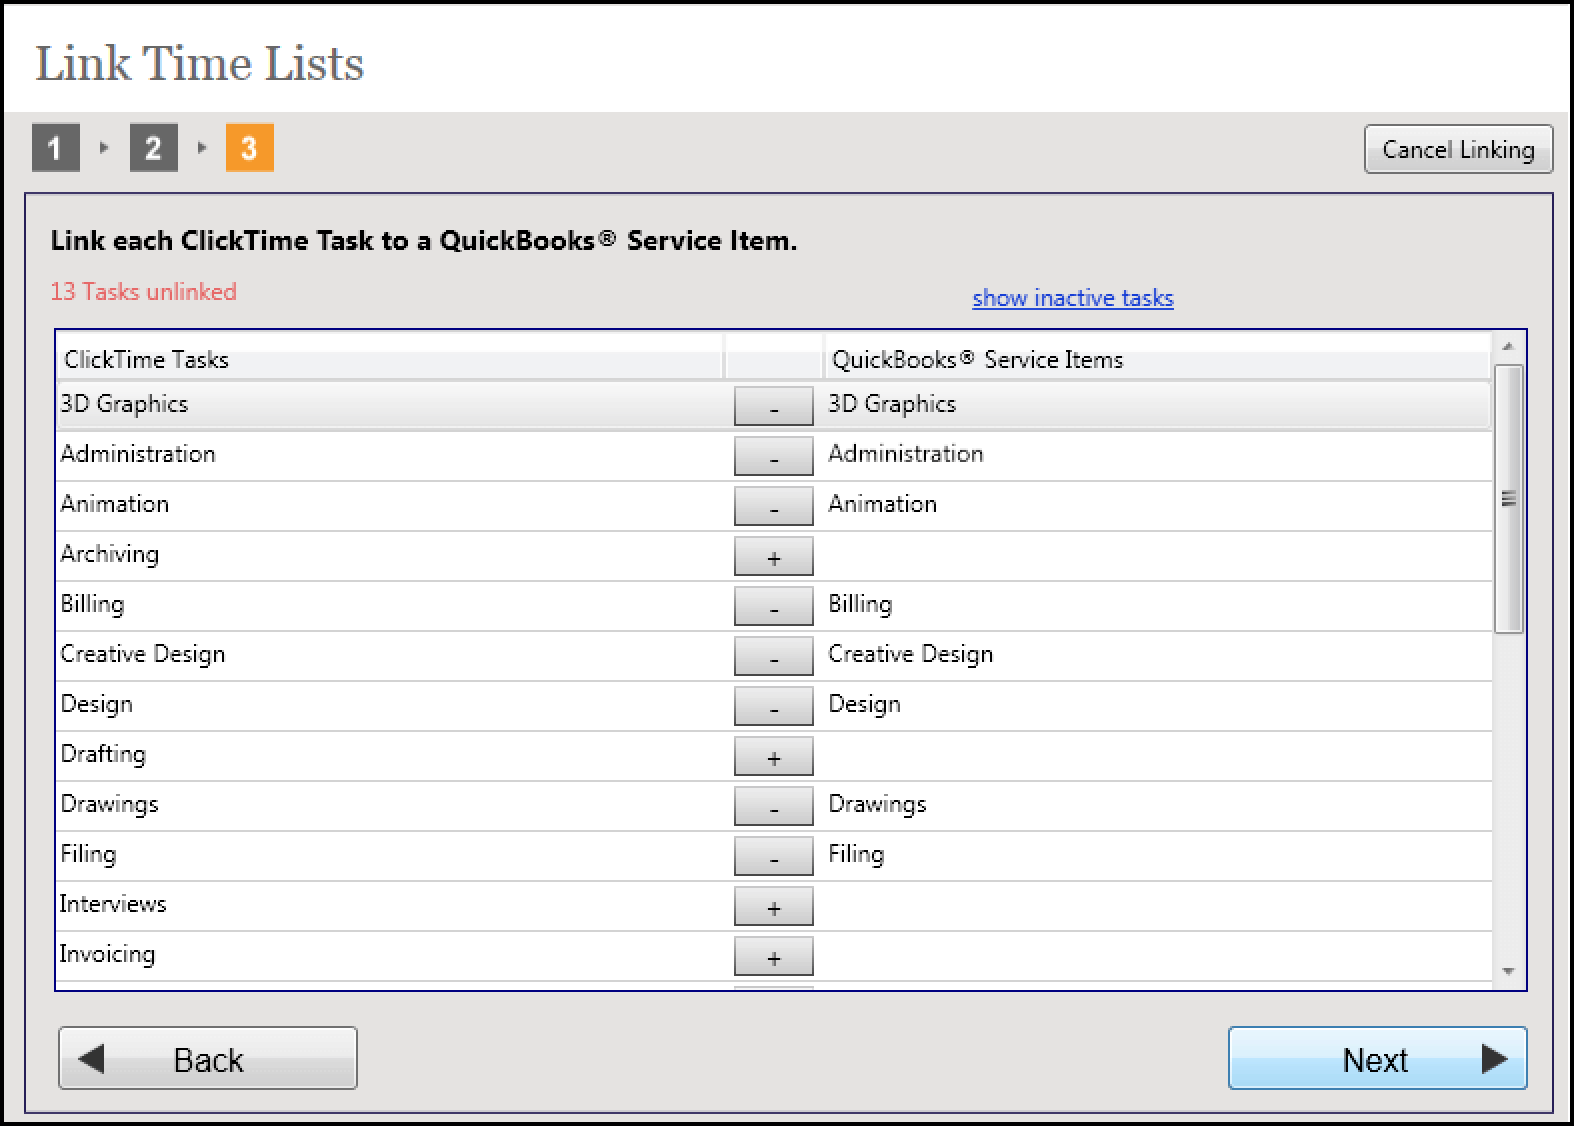Click the 3D Graphics service item
1574x1126 pixels.
892,404
